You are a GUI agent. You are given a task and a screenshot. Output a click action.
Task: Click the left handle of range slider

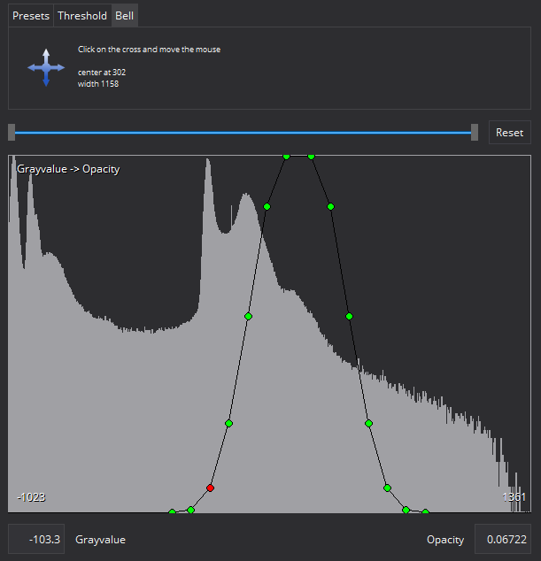click(x=11, y=132)
